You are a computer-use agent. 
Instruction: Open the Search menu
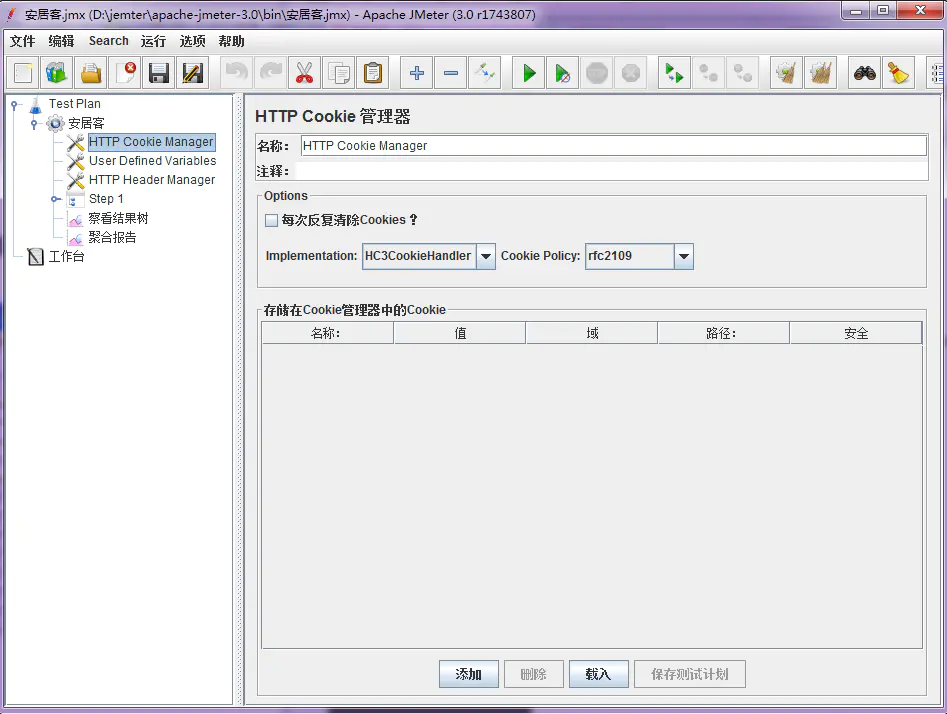coord(109,41)
